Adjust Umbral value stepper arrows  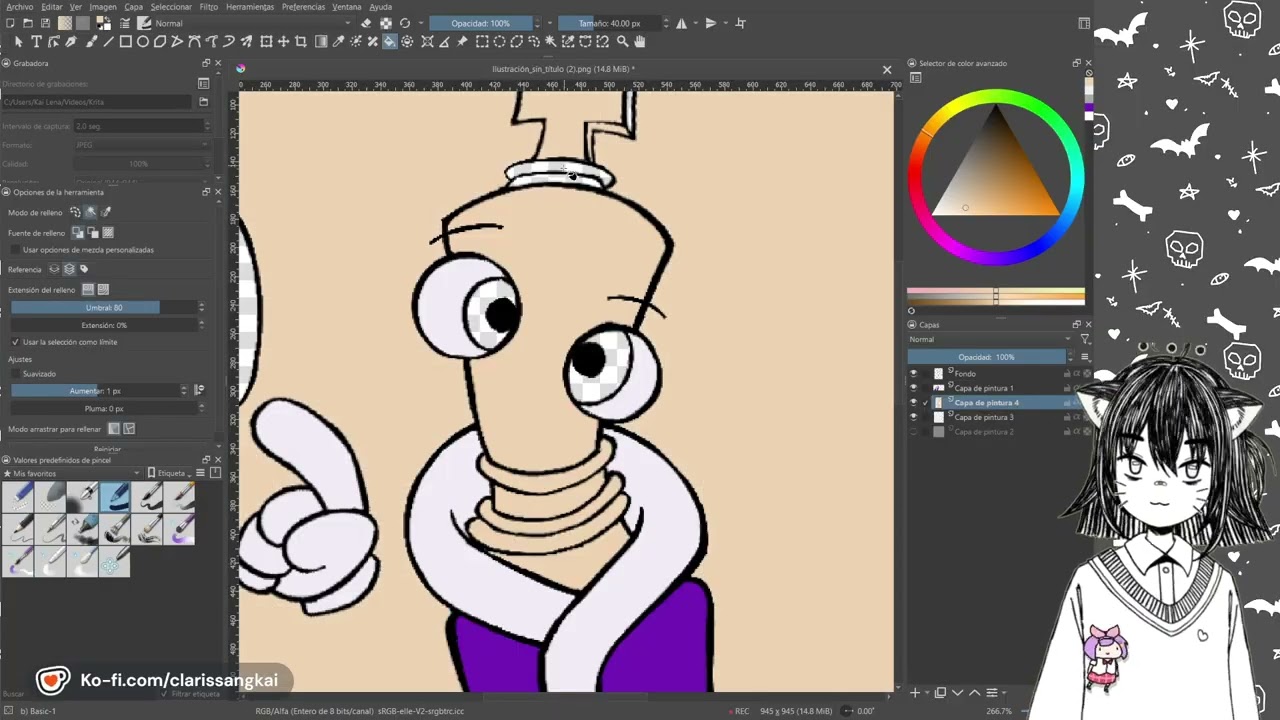(x=201, y=308)
